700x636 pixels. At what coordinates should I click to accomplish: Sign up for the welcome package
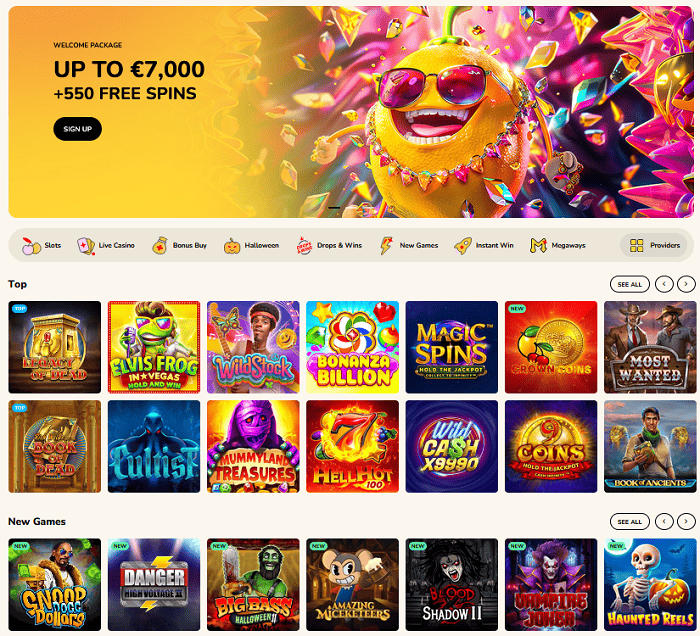(78, 129)
